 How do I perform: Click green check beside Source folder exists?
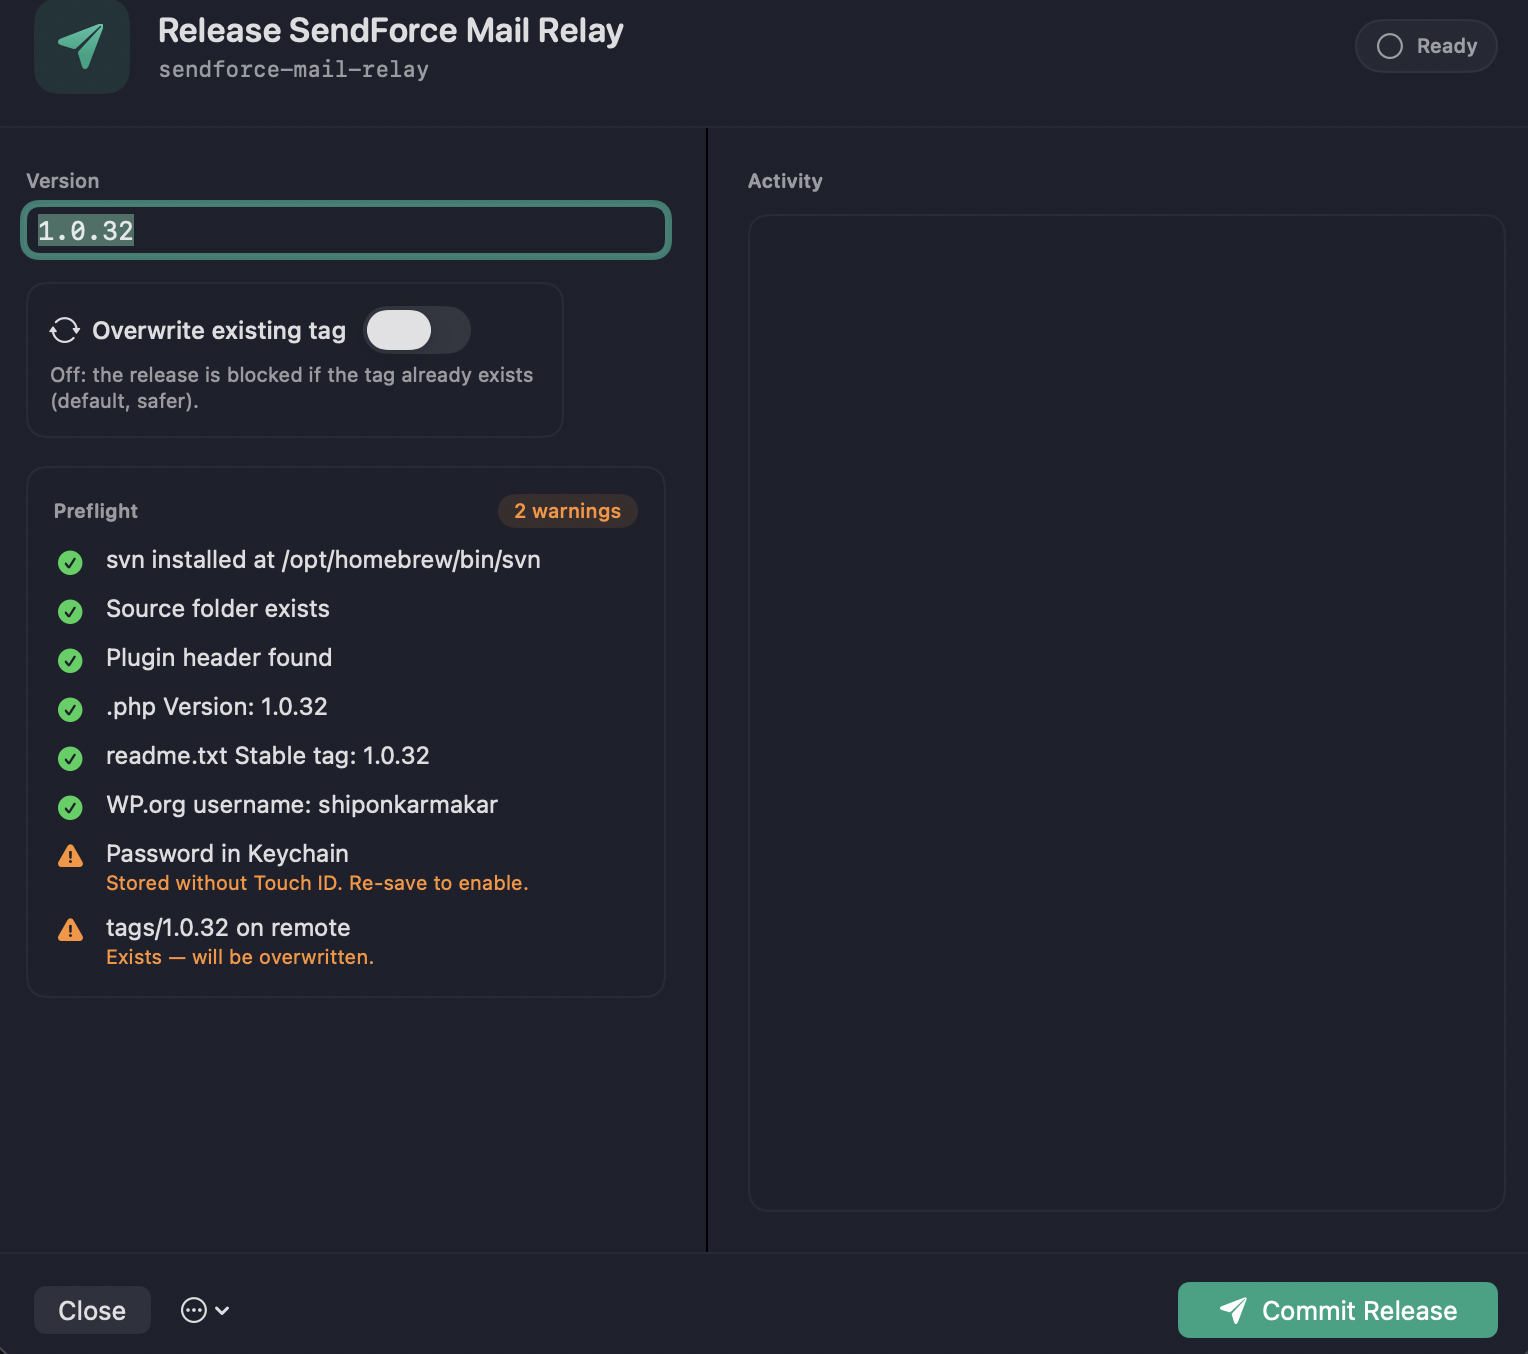(x=70, y=611)
